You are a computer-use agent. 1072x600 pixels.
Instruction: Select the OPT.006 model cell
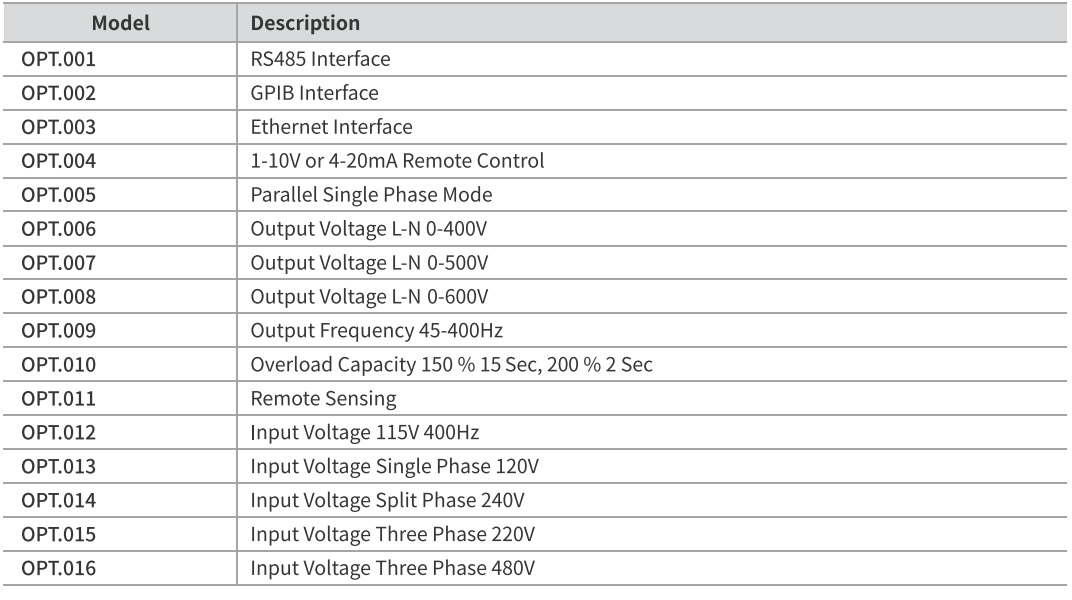59,229
